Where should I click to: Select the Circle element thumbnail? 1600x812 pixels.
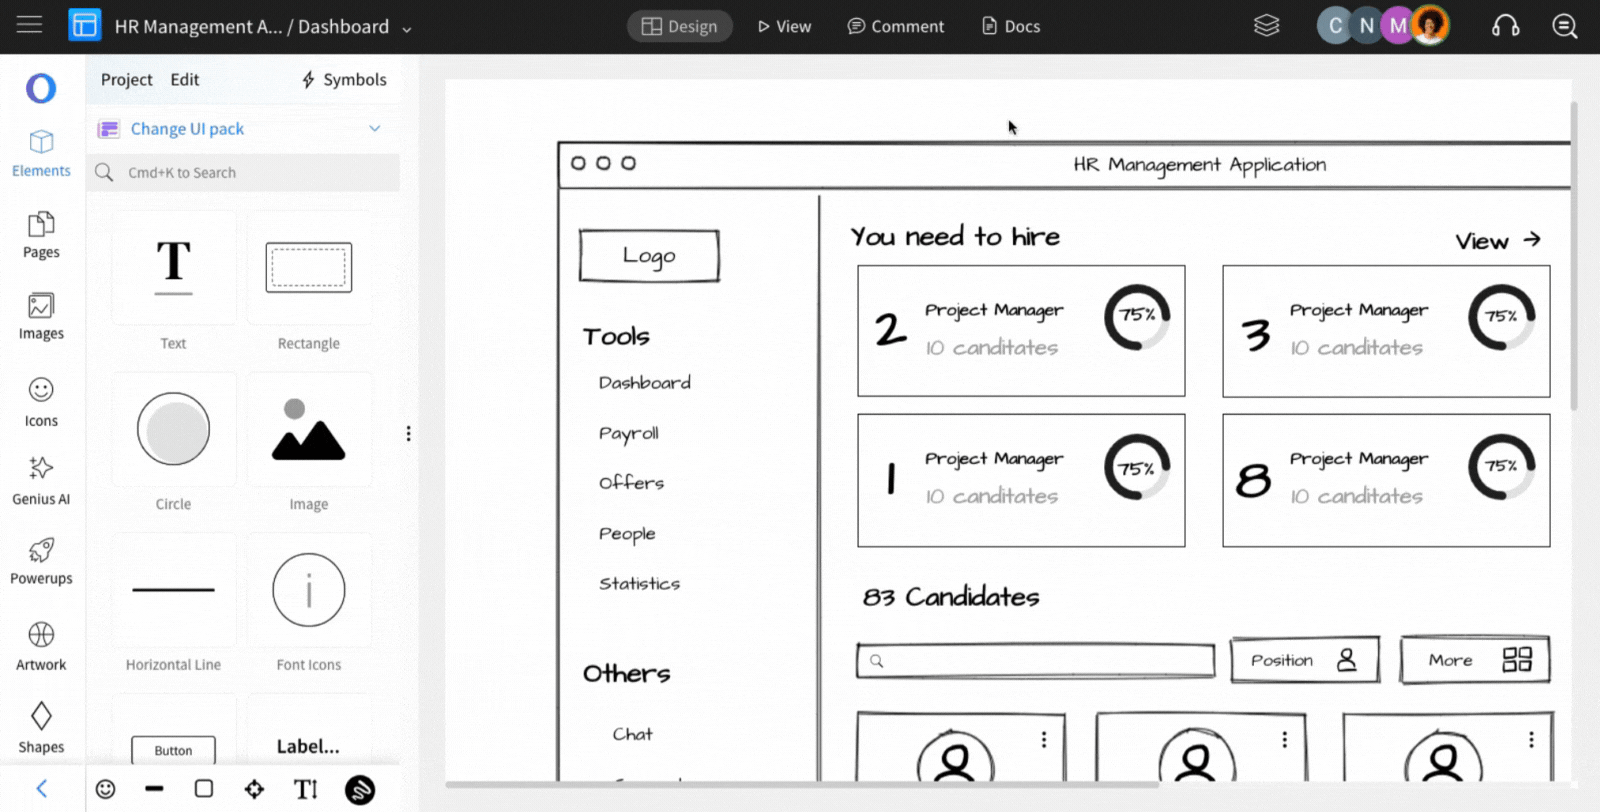173,429
